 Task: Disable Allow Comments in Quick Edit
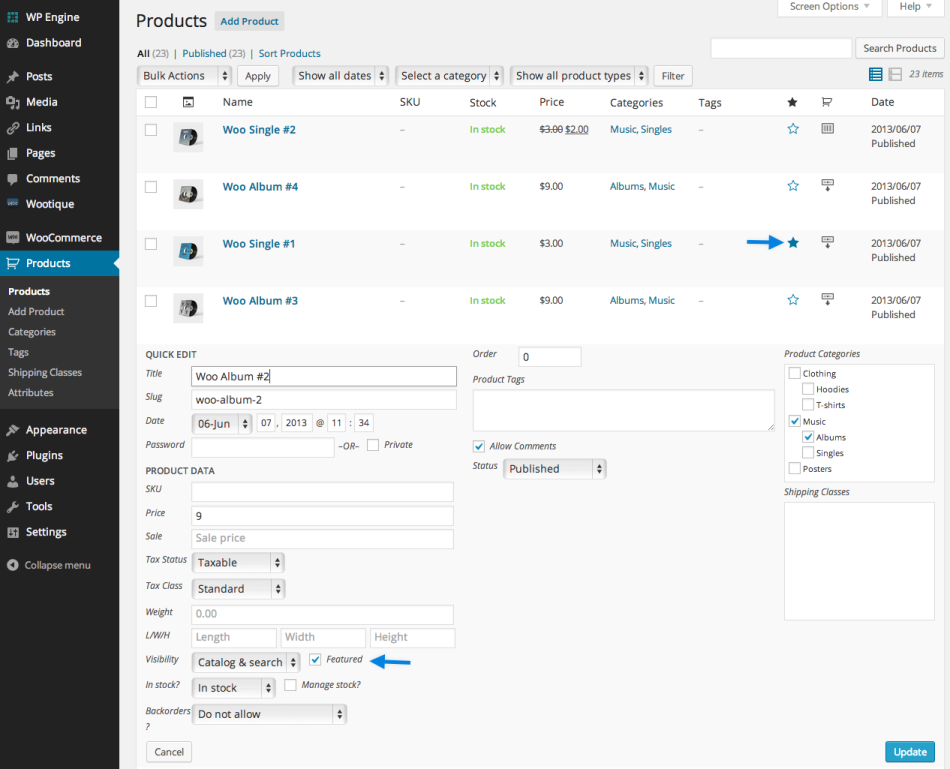[x=478, y=446]
